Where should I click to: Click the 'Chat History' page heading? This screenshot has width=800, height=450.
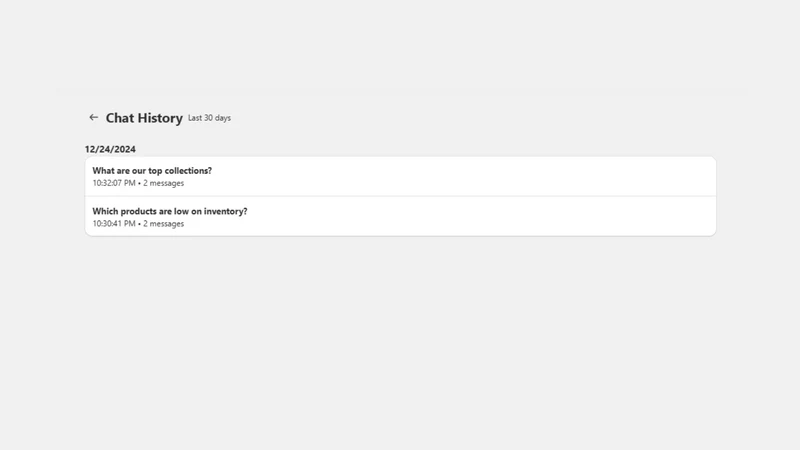(x=144, y=118)
